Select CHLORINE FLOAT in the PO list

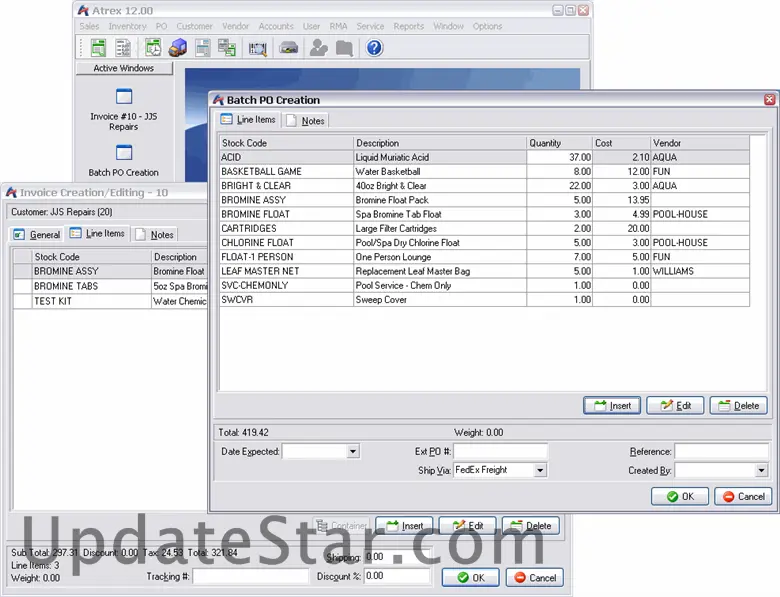click(485, 243)
